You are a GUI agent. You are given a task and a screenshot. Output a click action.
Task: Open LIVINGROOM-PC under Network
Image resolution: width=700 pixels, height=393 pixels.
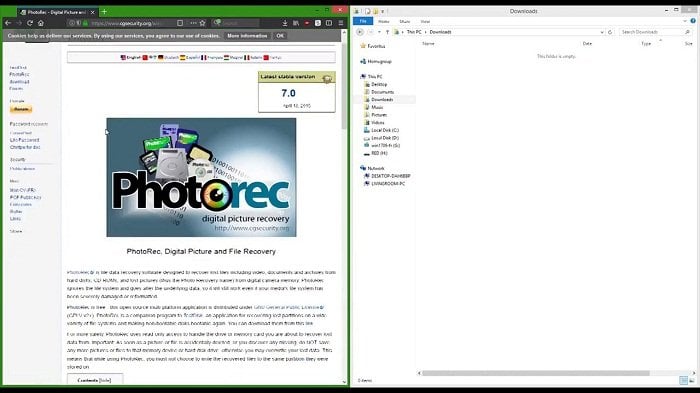[x=385, y=184]
